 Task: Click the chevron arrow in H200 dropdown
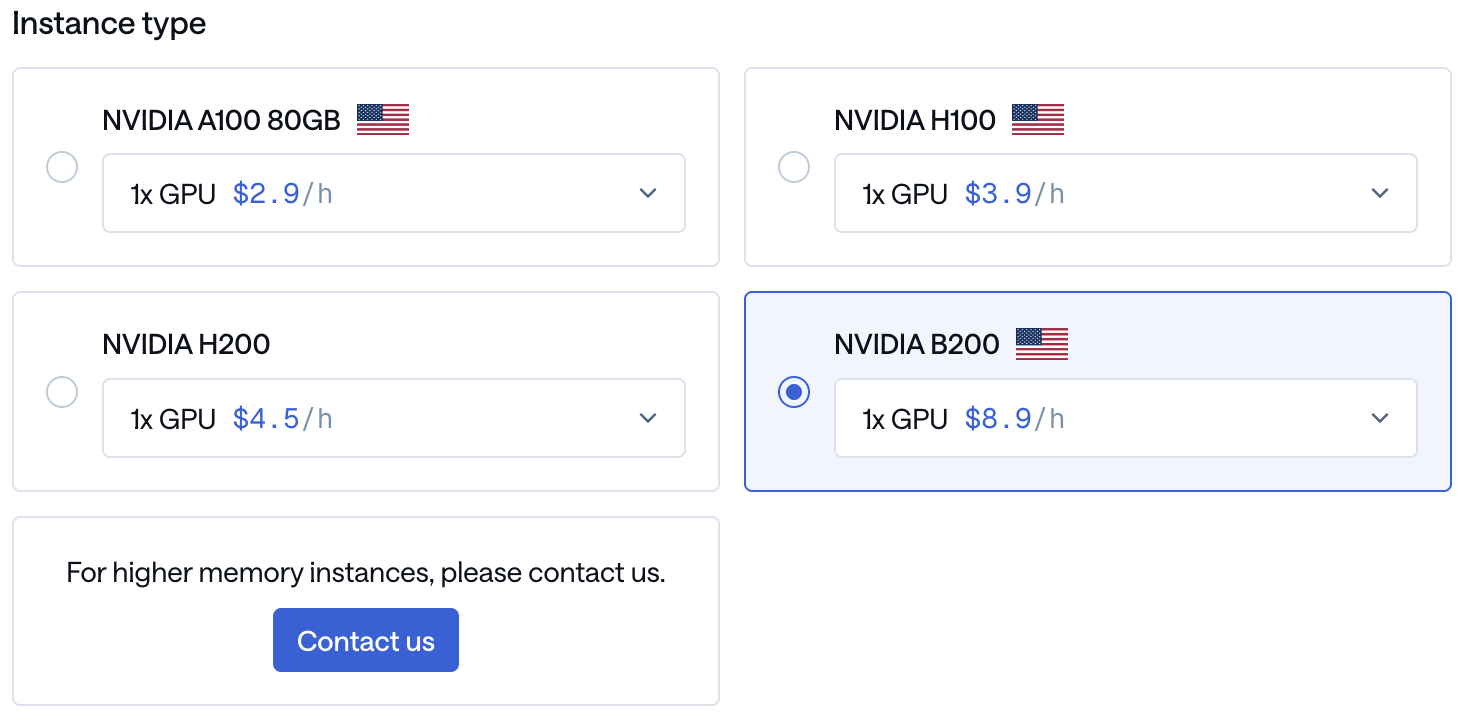click(x=648, y=418)
